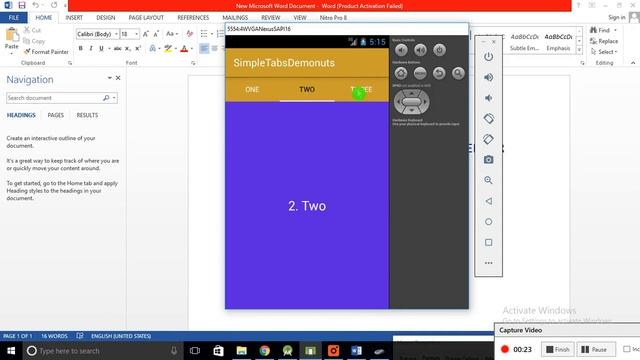Click emulator hardware Home button icon
The width and height of the screenshot is (640, 360).
pos(400,73)
